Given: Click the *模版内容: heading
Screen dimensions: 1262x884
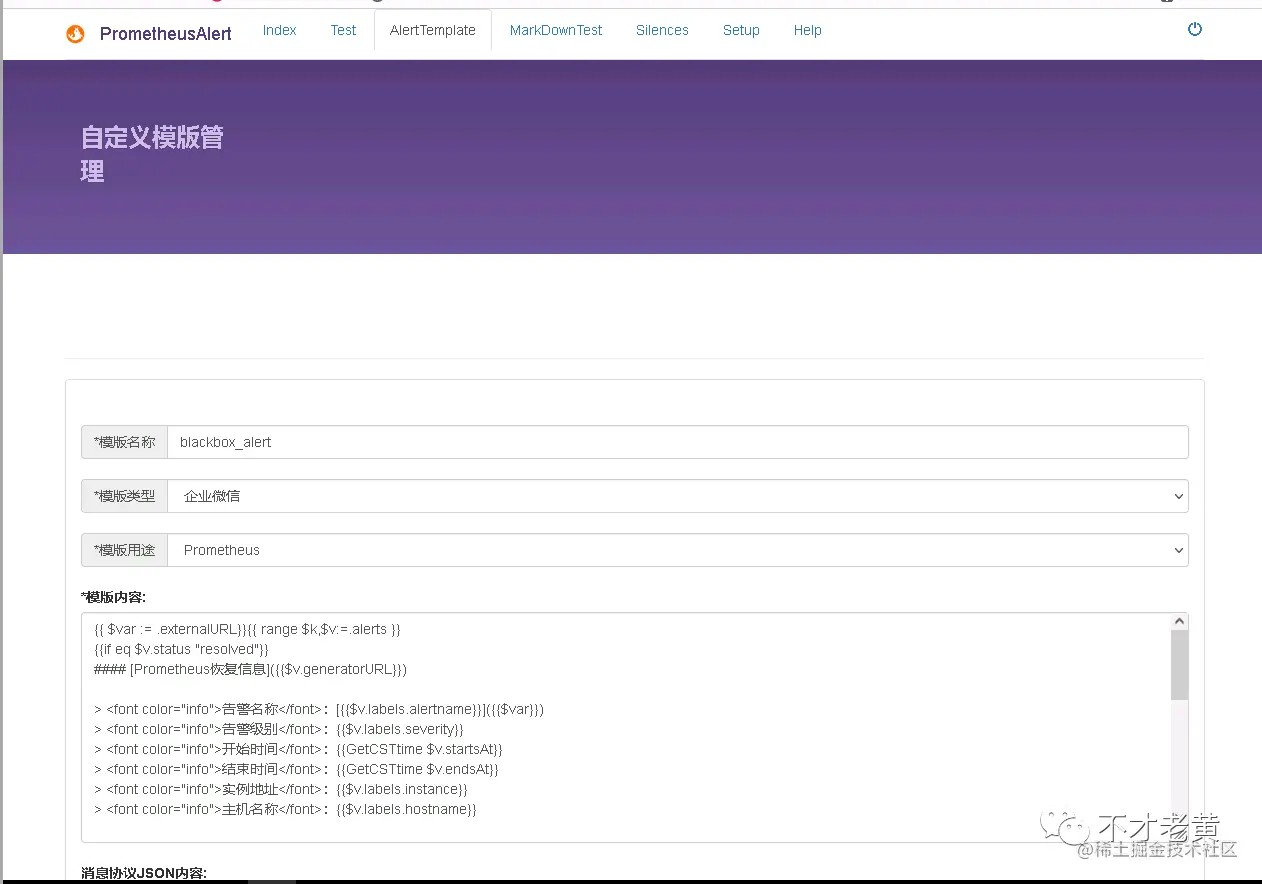Looking at the screenshot, I should pyautogui.click(x=114, y=597).
